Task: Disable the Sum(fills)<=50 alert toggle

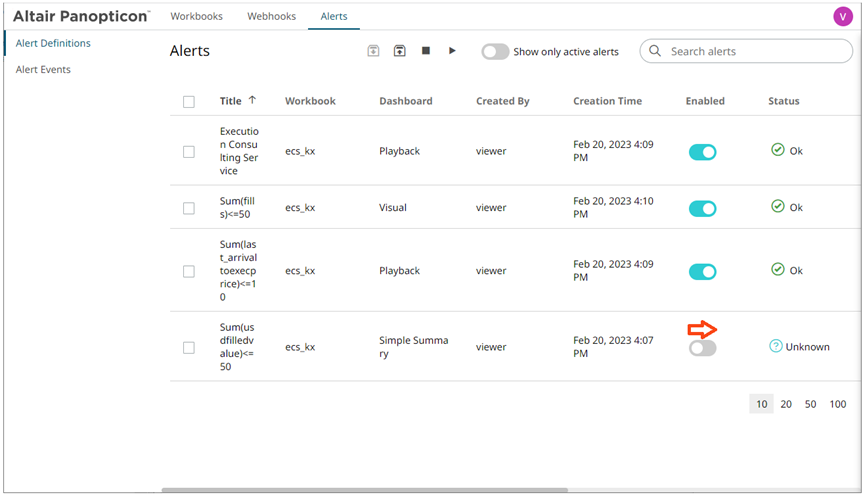Action: (x=702, y=209)
